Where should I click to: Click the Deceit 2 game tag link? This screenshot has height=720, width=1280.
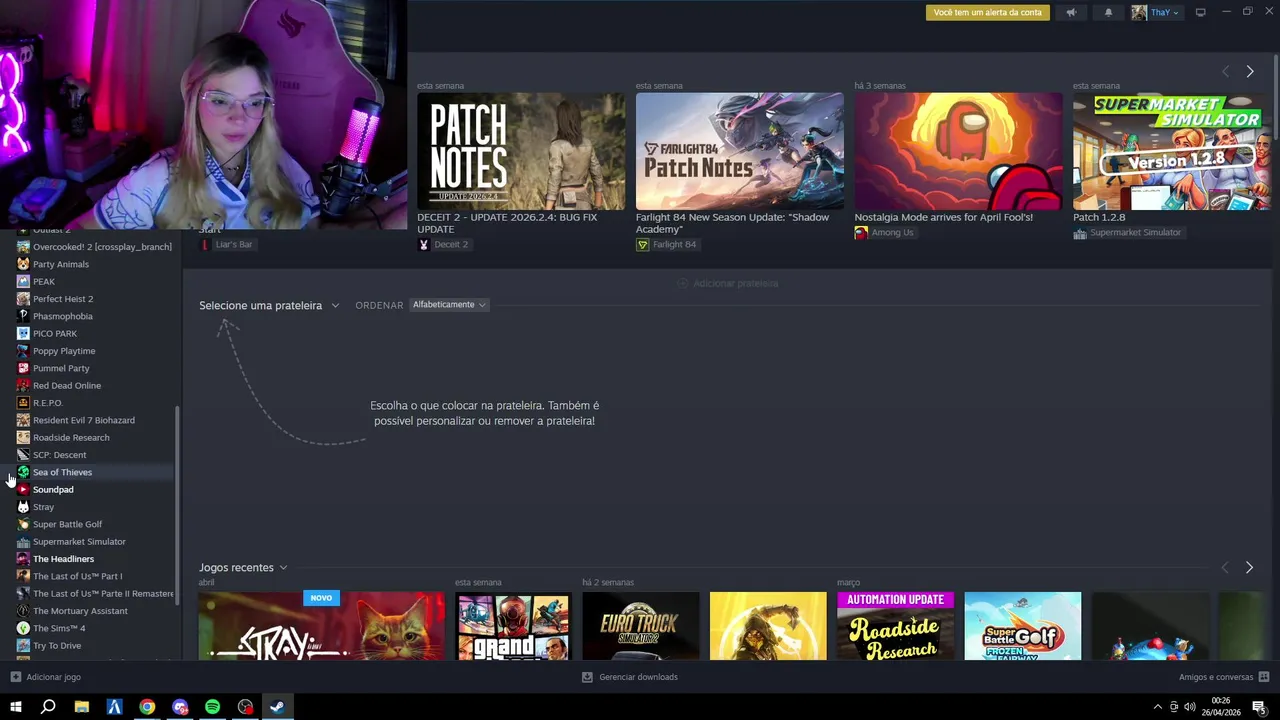(443, 244)
